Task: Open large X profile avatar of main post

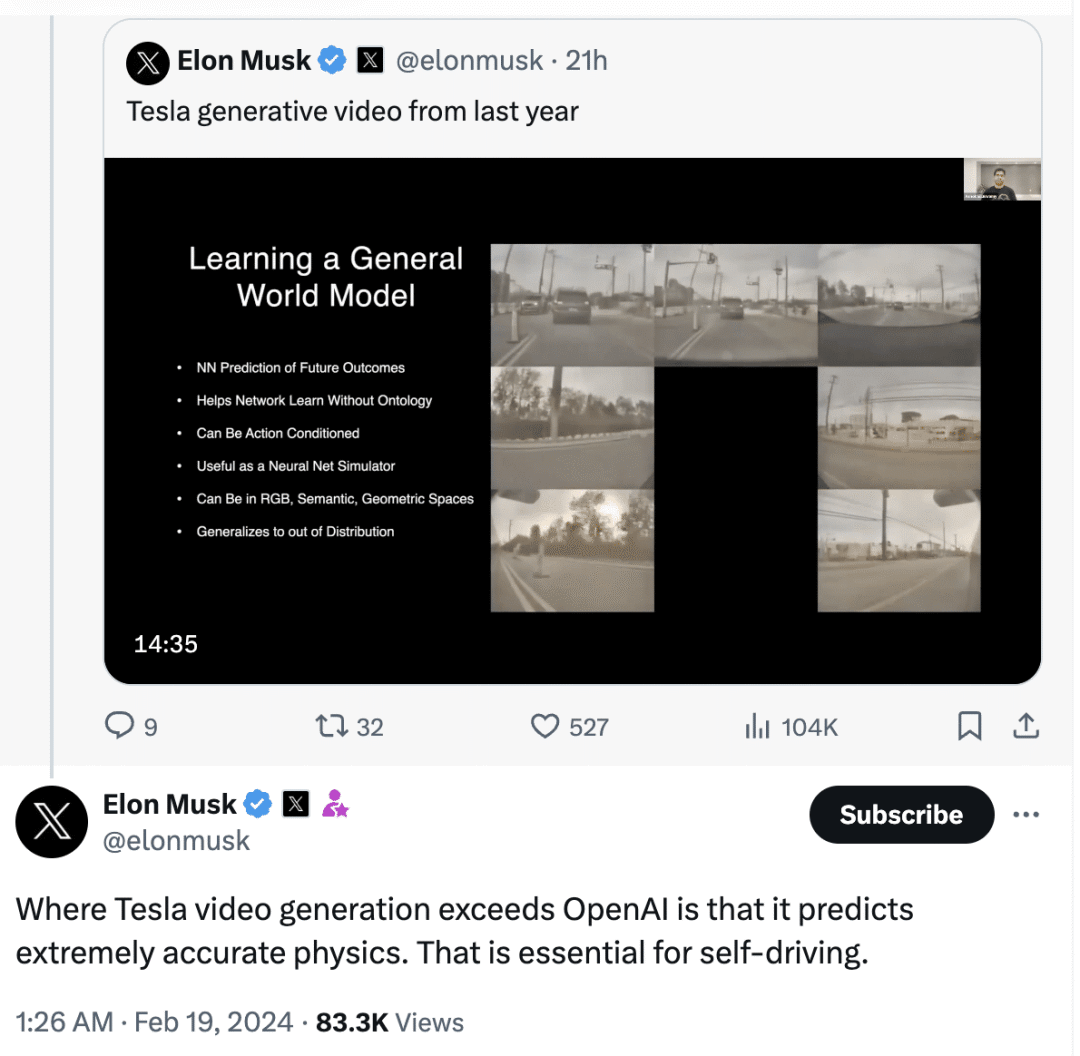Action: [52, 821]
